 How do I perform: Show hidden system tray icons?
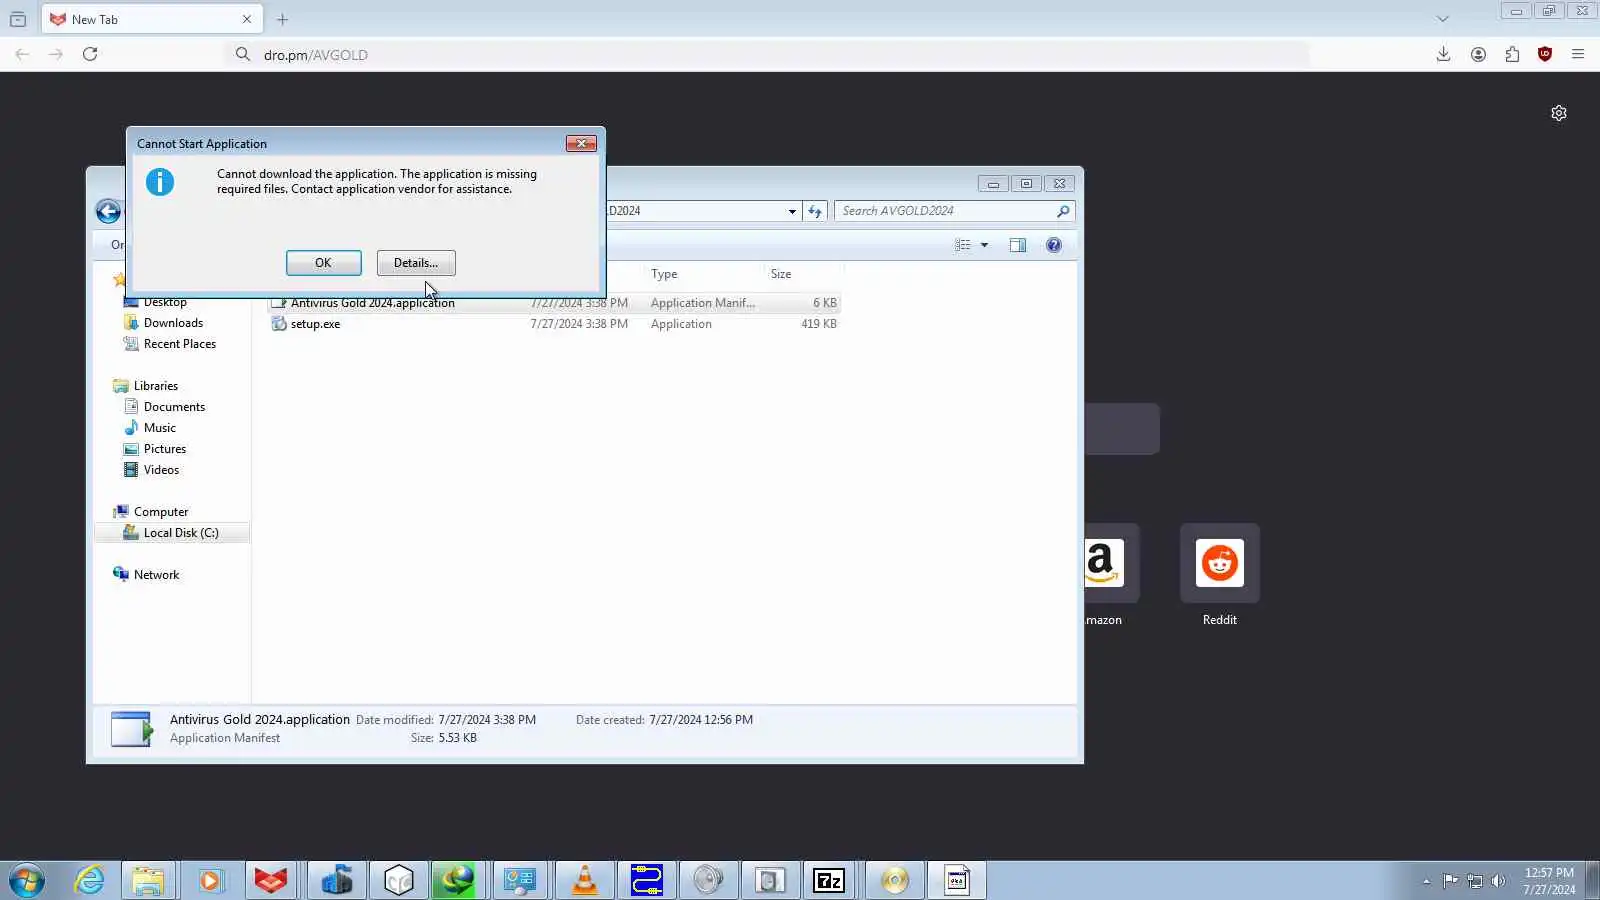pos(1426,881)
